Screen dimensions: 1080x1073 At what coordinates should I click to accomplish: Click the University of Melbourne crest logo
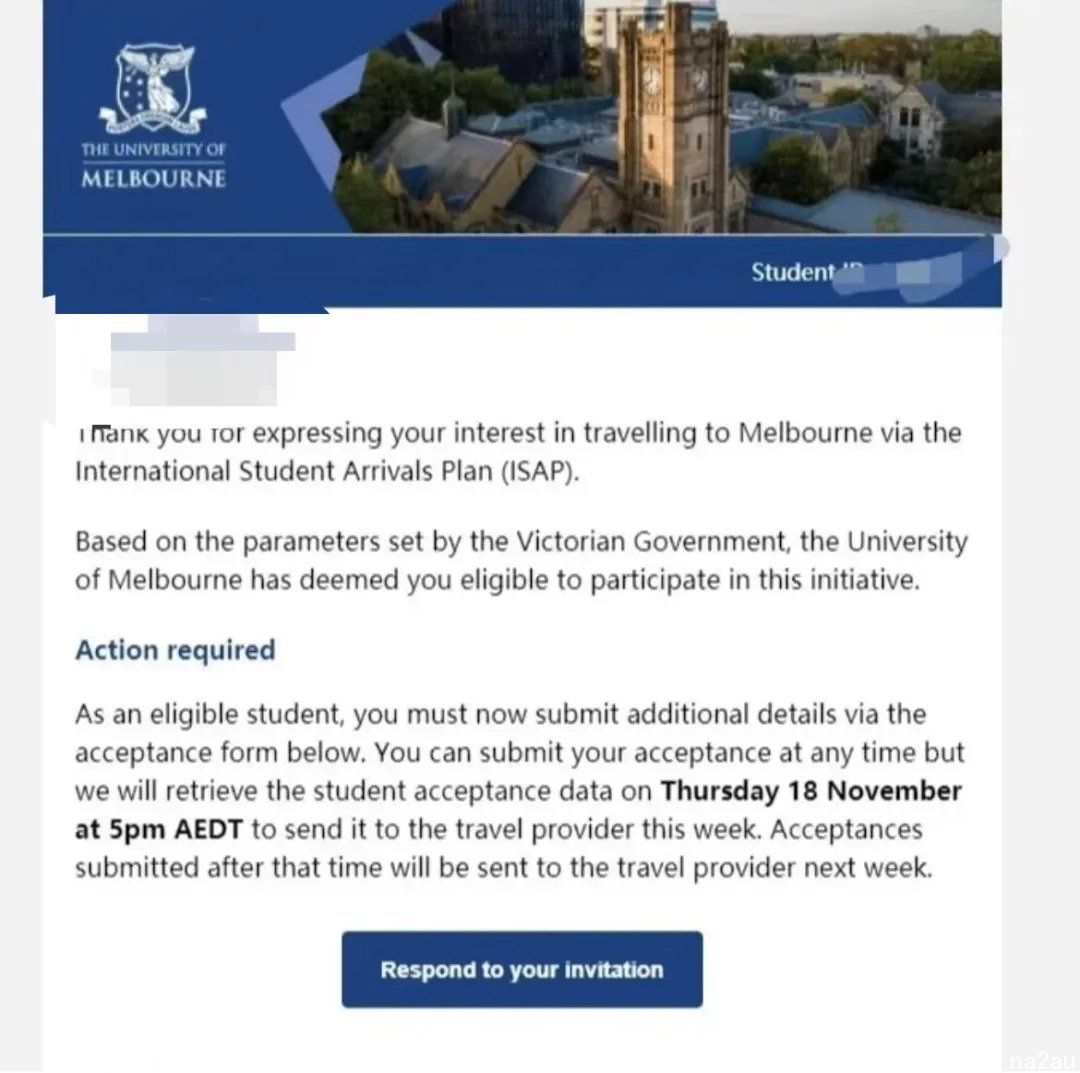pyautogui.click(x=152, y=89)
